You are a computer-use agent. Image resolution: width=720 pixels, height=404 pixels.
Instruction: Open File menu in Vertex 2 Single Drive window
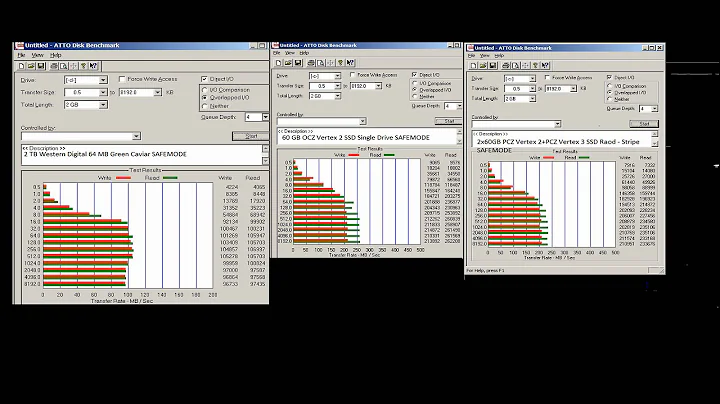click(x=276, y=53)
